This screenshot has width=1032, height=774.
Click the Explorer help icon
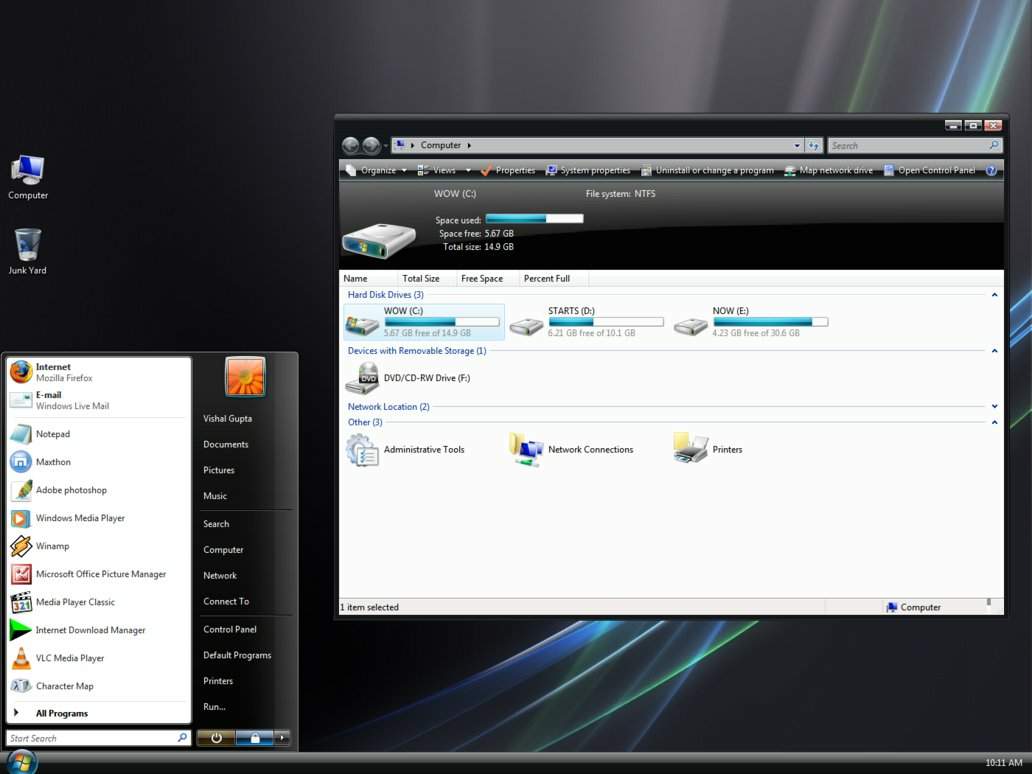pyautogui.click(x=991, y=170)
